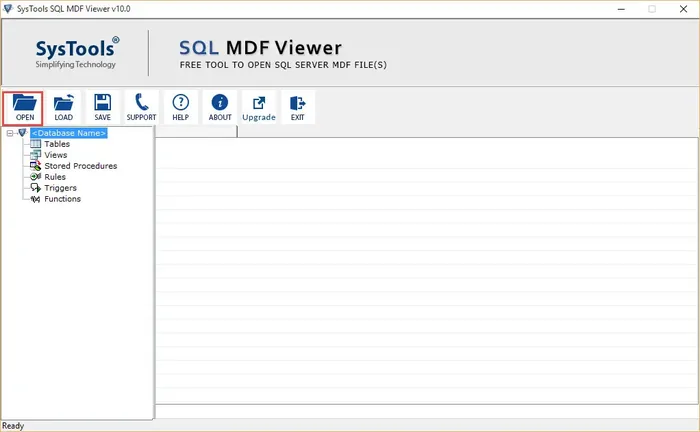This screenshot has width=700, height=432.
Task: Click the Stored Procedures icon
Action: (x=35, y=166)
